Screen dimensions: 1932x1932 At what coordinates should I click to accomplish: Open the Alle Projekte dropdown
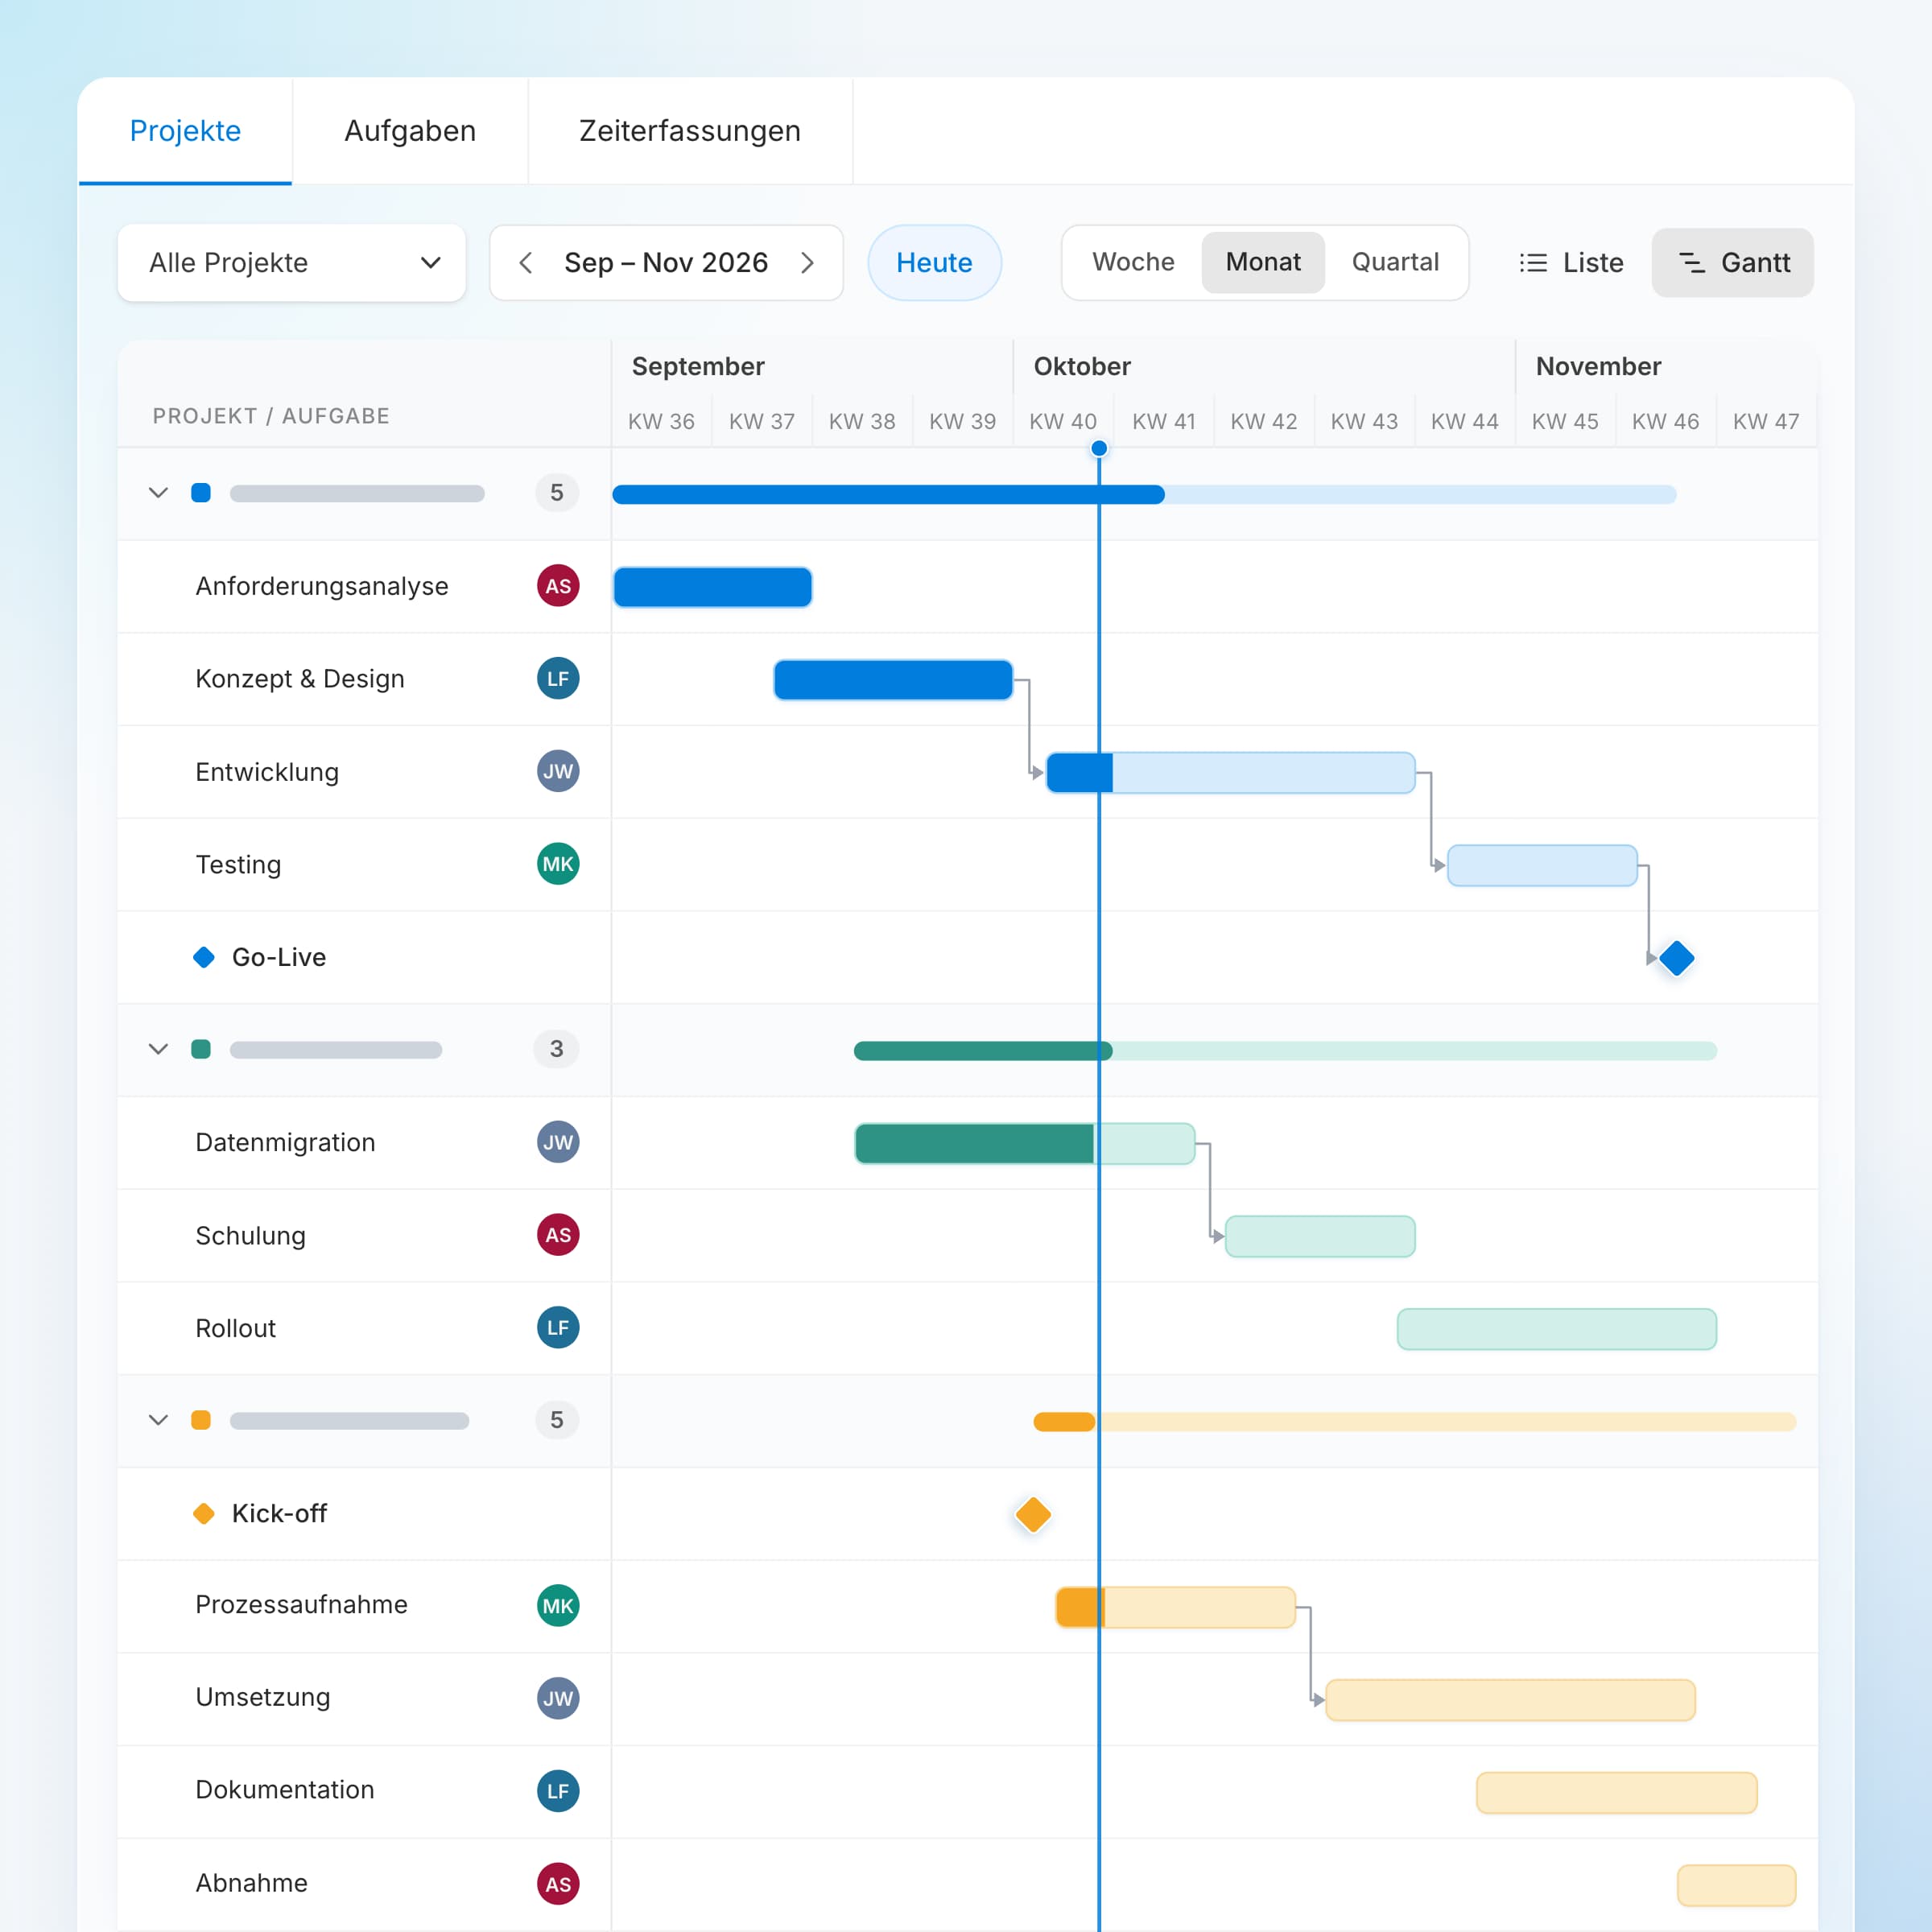coord(292,263)
